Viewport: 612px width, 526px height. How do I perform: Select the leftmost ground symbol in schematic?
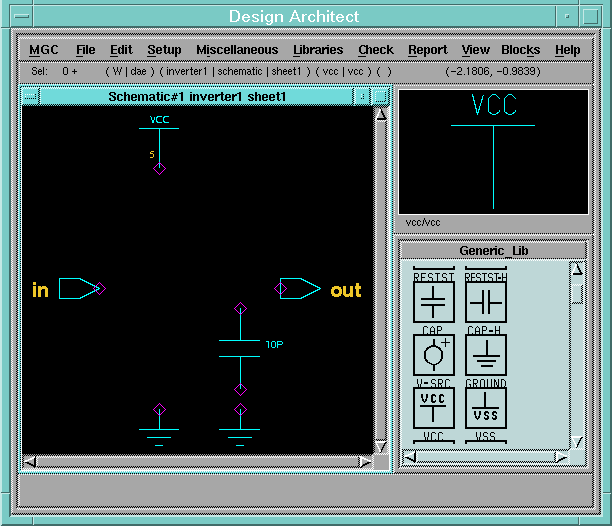159,430
